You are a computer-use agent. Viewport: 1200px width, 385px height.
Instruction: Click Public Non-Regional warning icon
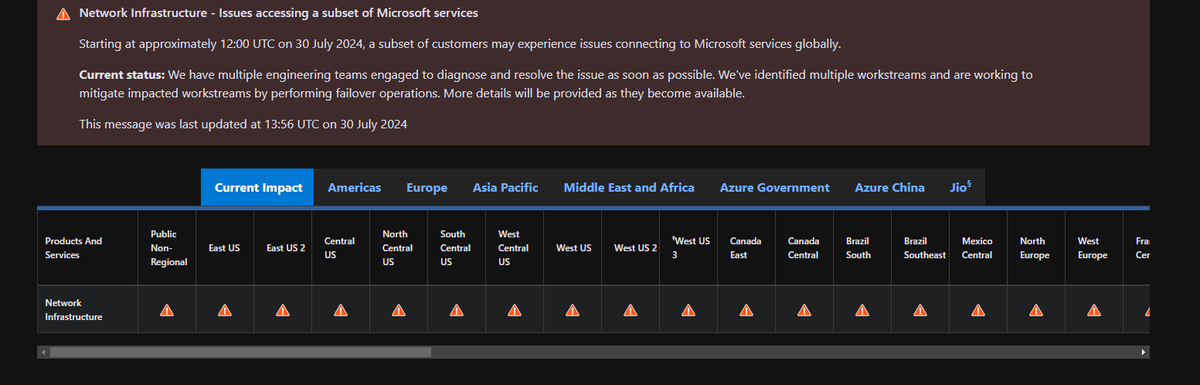tap(166, 310)
